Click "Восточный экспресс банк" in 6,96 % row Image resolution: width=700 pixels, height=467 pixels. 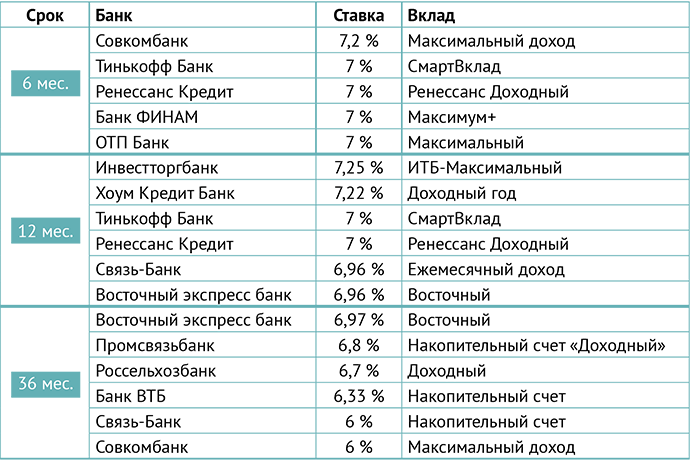point(193,295)
